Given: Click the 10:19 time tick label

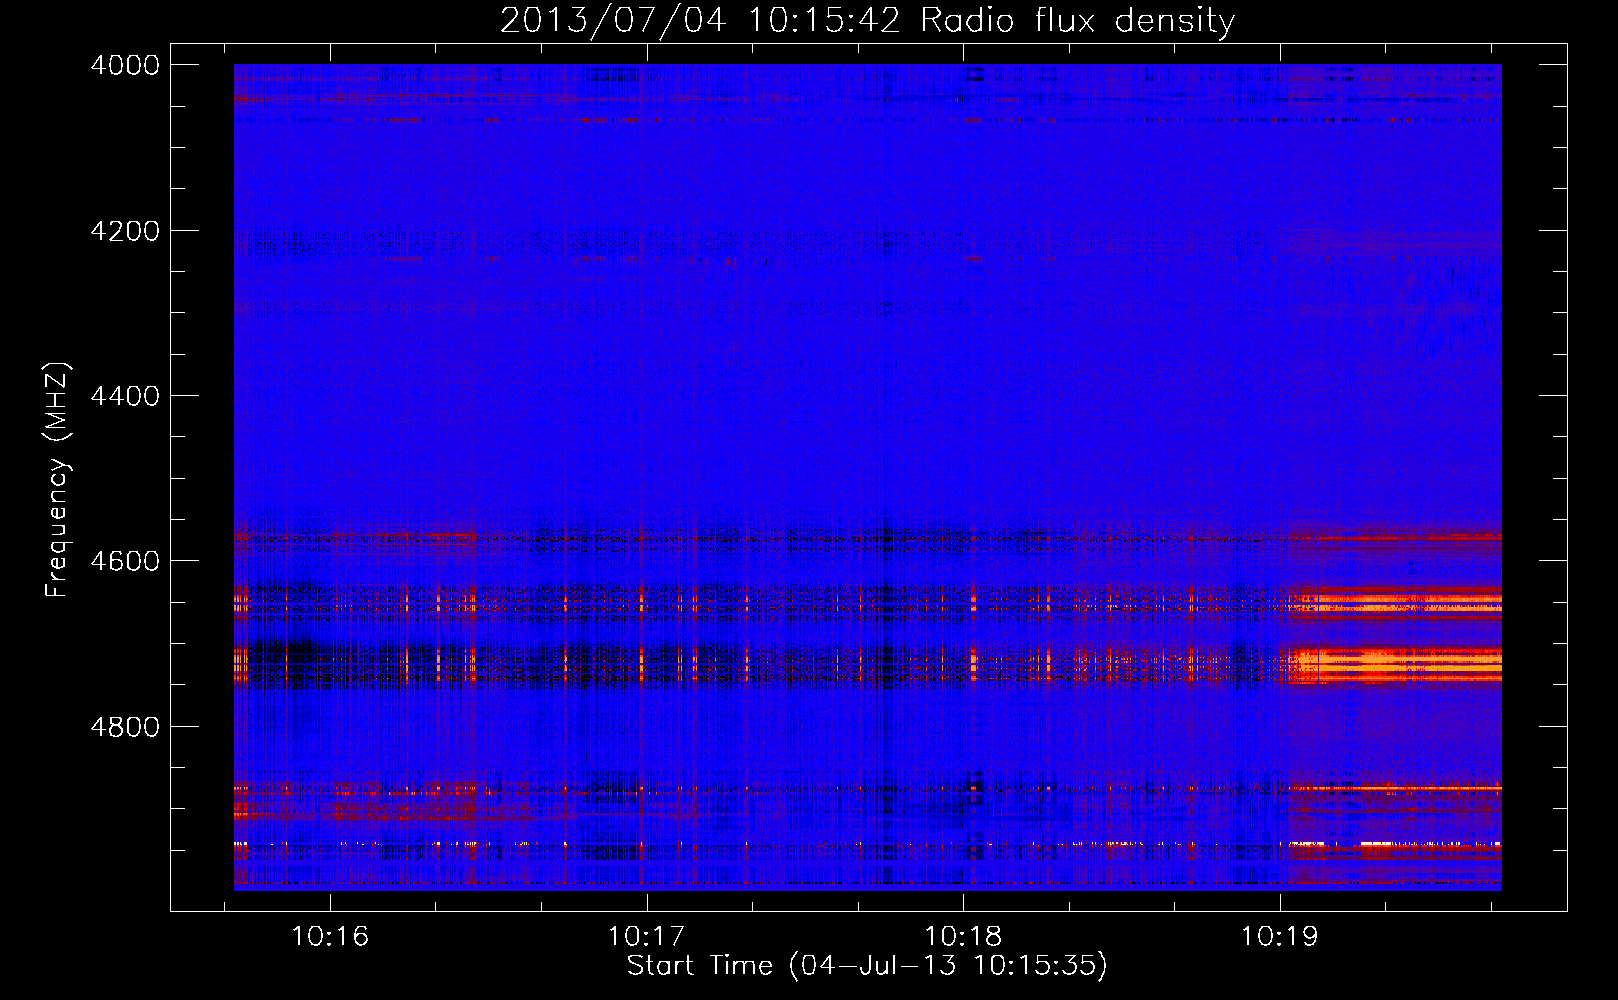Looking at the screenshot, I should tap(1280, 936).
